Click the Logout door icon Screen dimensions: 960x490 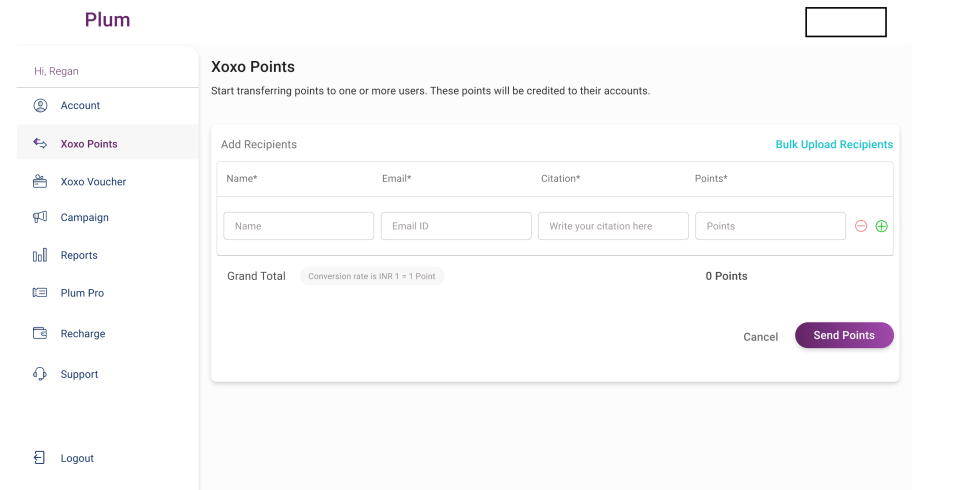point(40,458)
